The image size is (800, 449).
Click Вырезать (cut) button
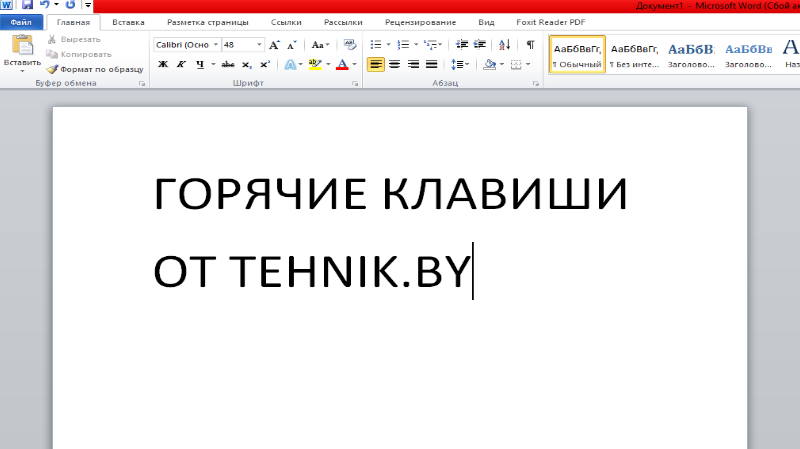click(74, 39)
